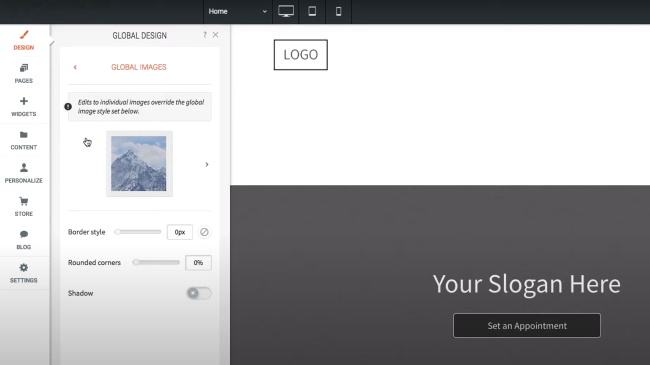Click the Set an Appointment button
The width and height of the screenshot is (650, 365).
(x=526, y=326)
